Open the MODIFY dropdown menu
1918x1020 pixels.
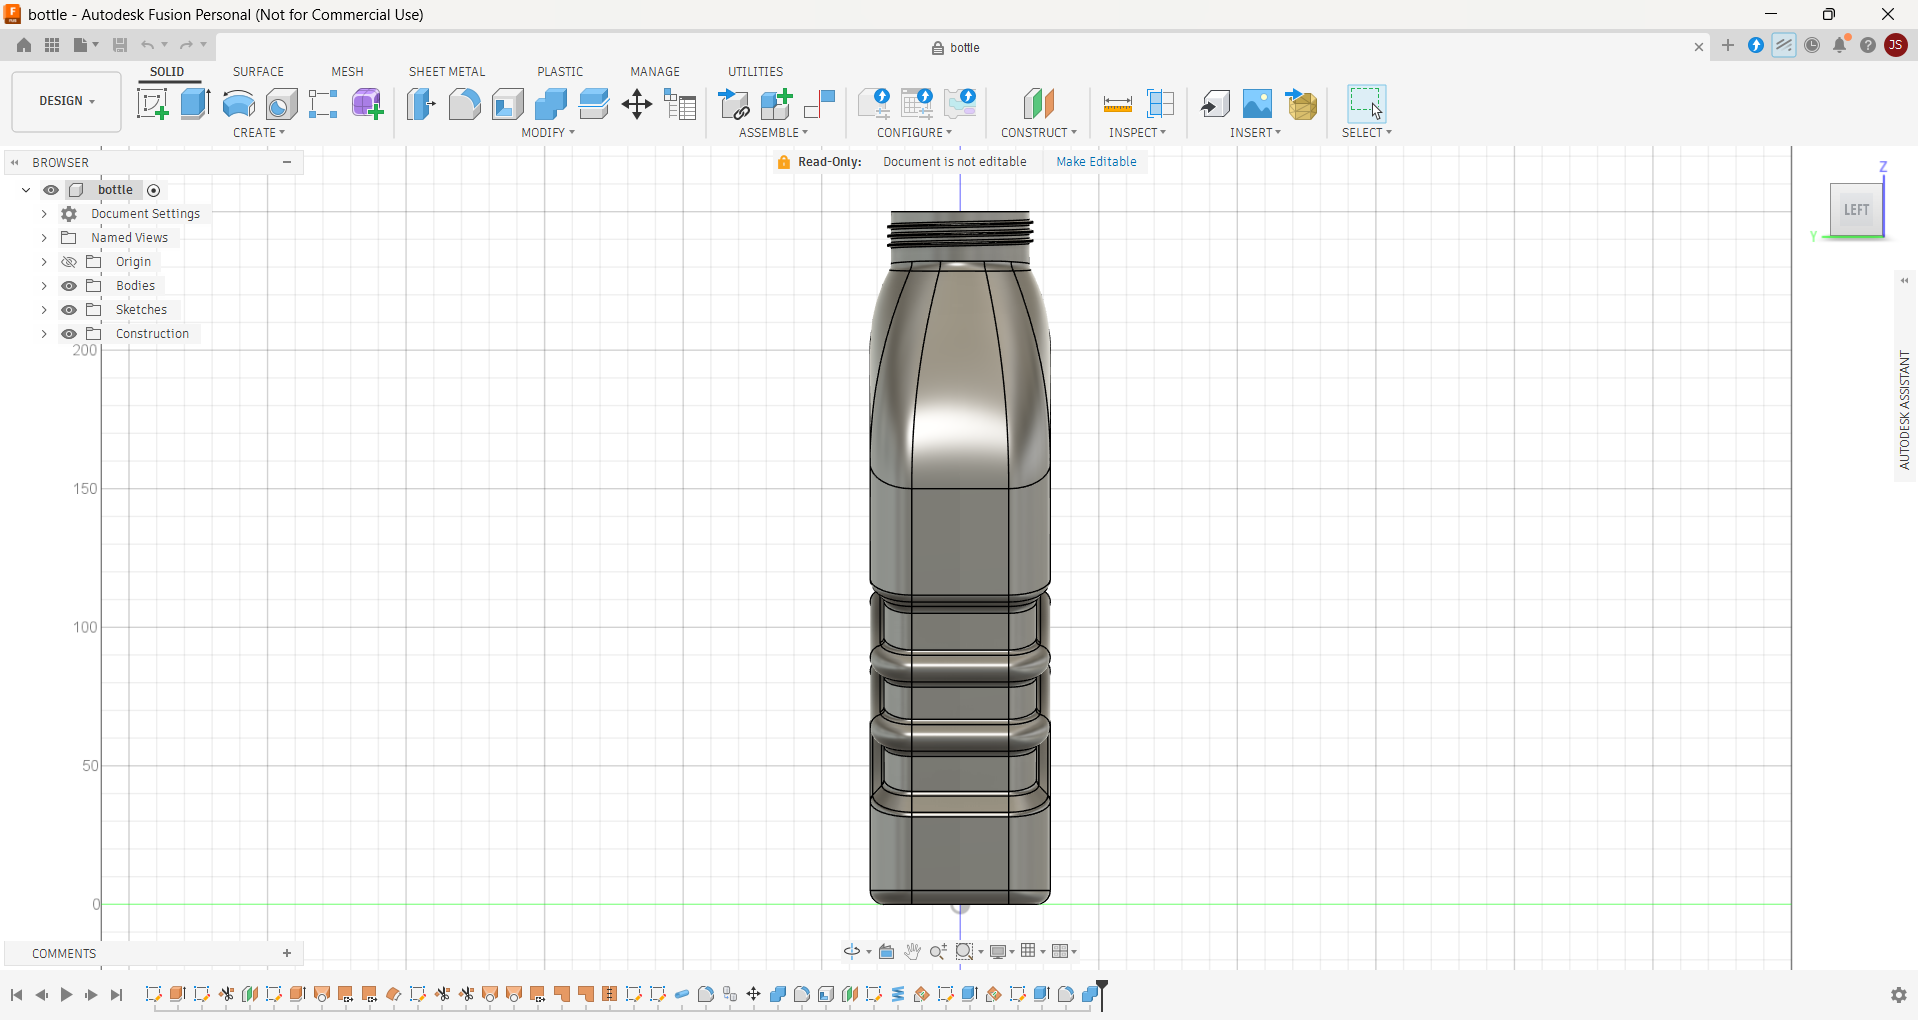coord(548,133)
